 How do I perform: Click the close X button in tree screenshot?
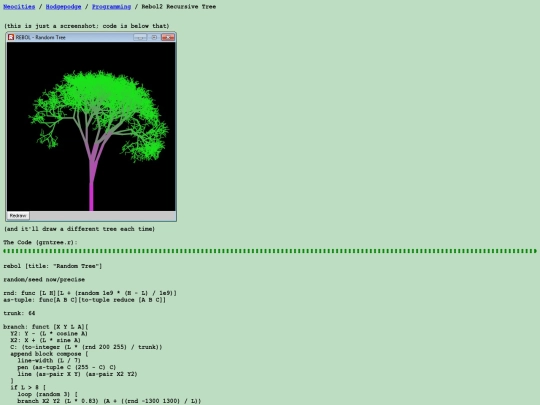[168, 37]
